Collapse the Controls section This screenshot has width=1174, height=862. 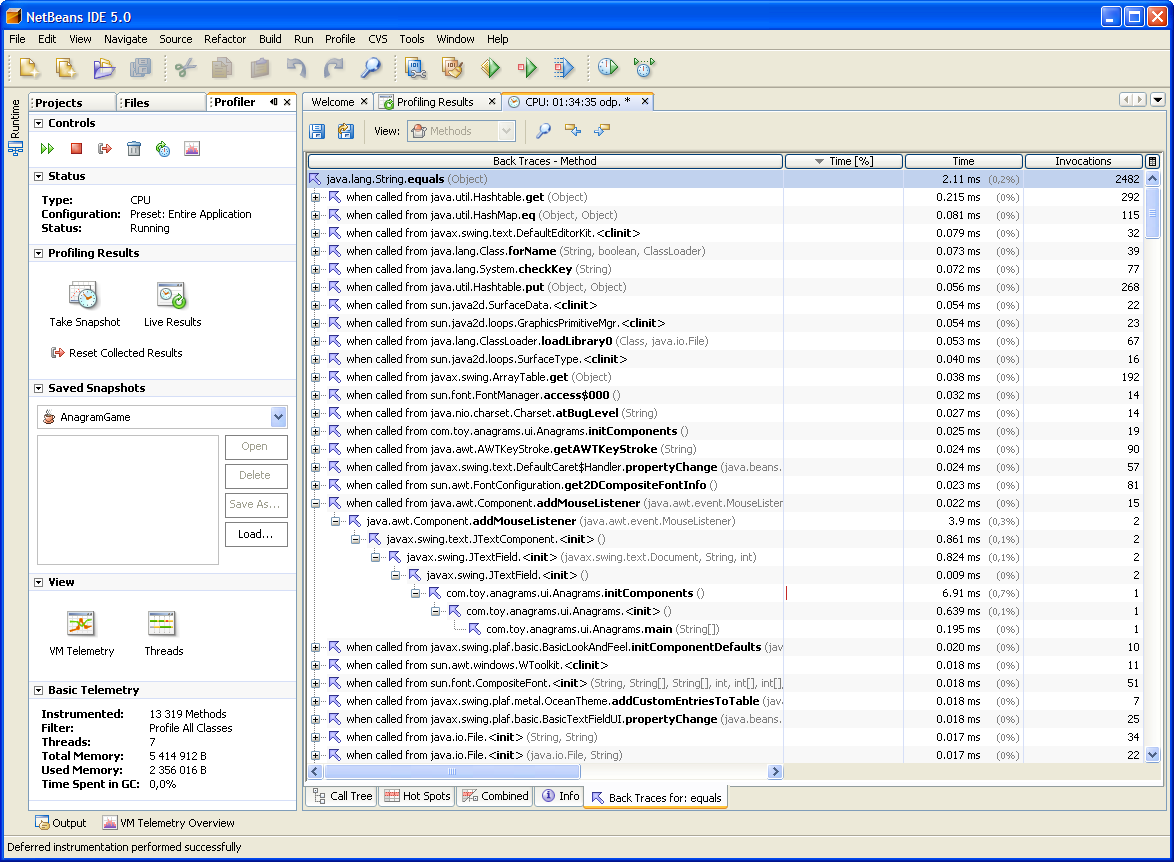pyautogui.click(x=38, y=123)
